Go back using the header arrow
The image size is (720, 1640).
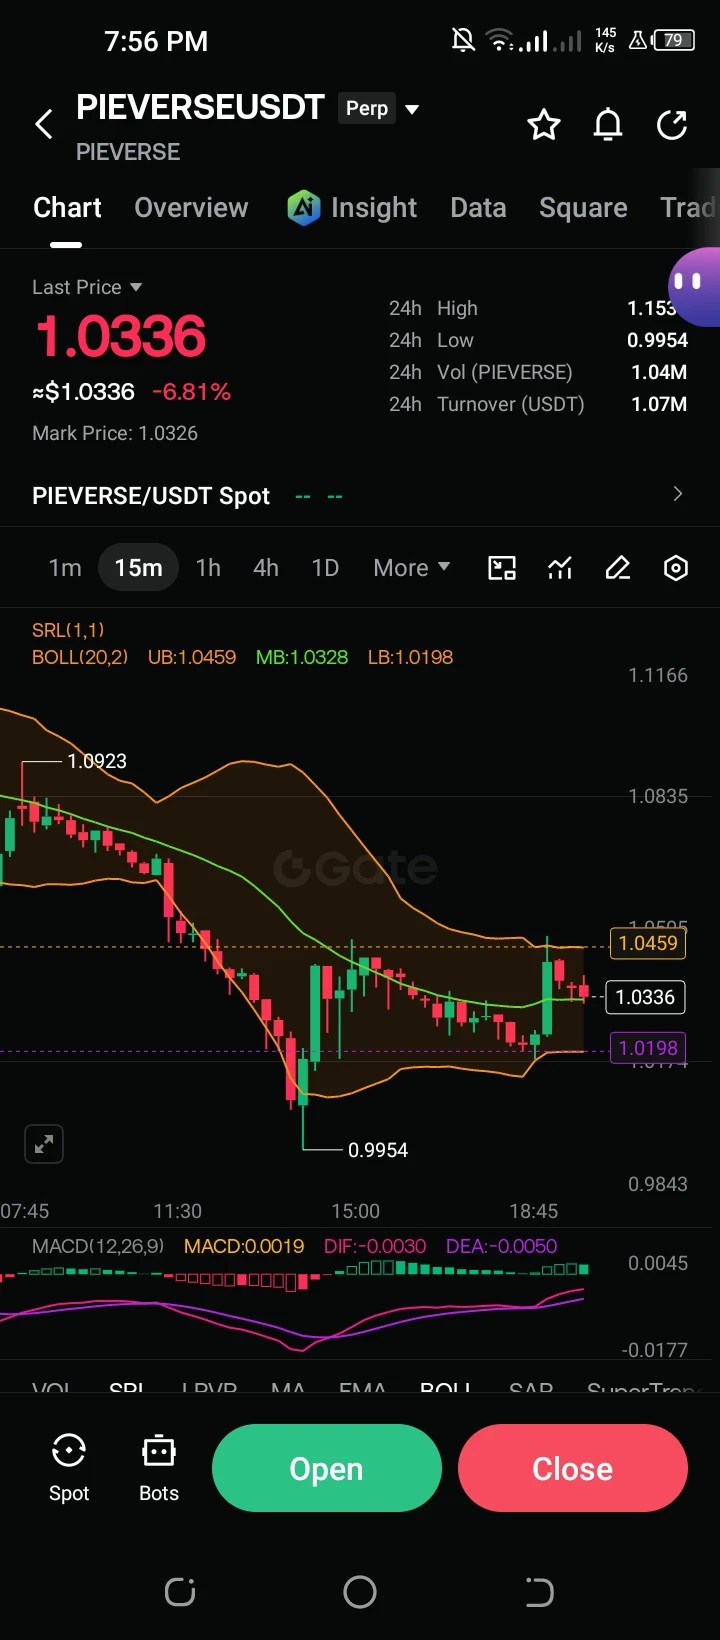[44, 125]
